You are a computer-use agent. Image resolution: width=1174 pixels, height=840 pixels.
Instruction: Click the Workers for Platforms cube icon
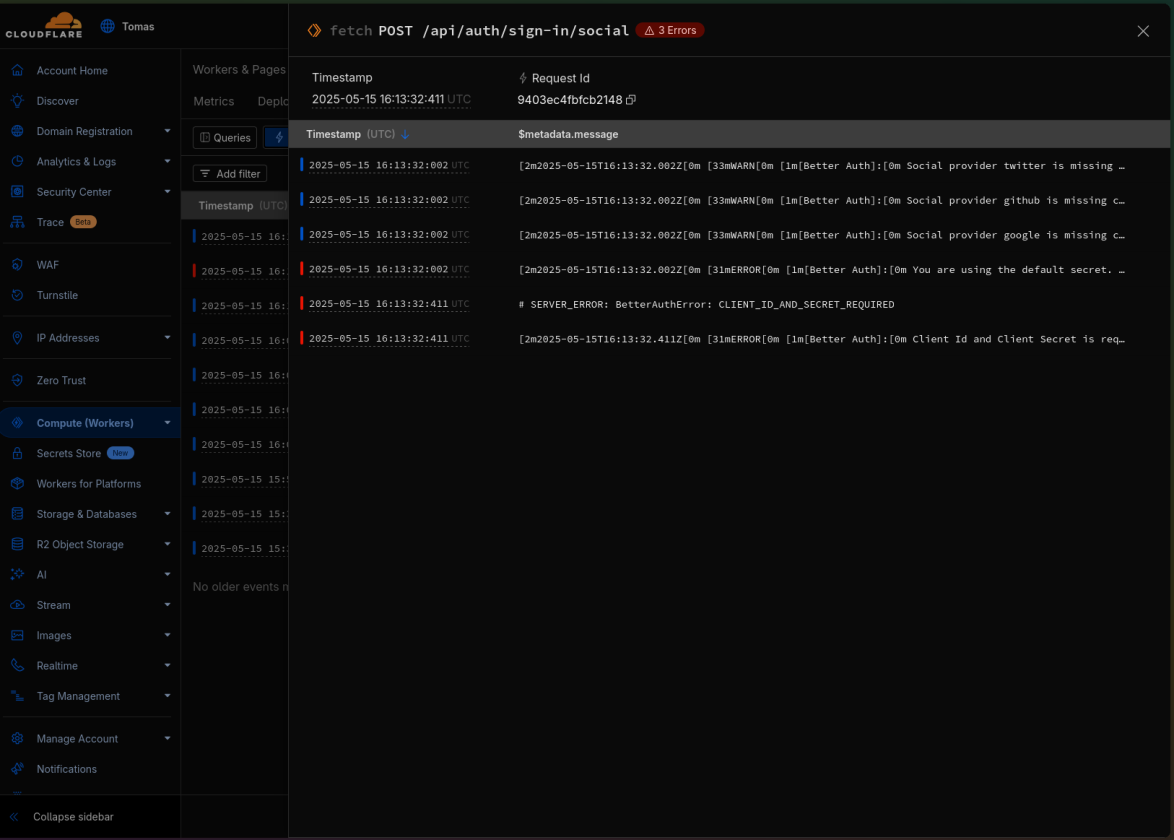tap(17, 484)
